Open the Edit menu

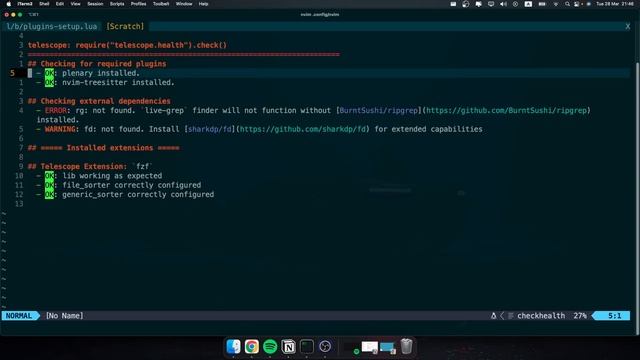tap(60, 4)
